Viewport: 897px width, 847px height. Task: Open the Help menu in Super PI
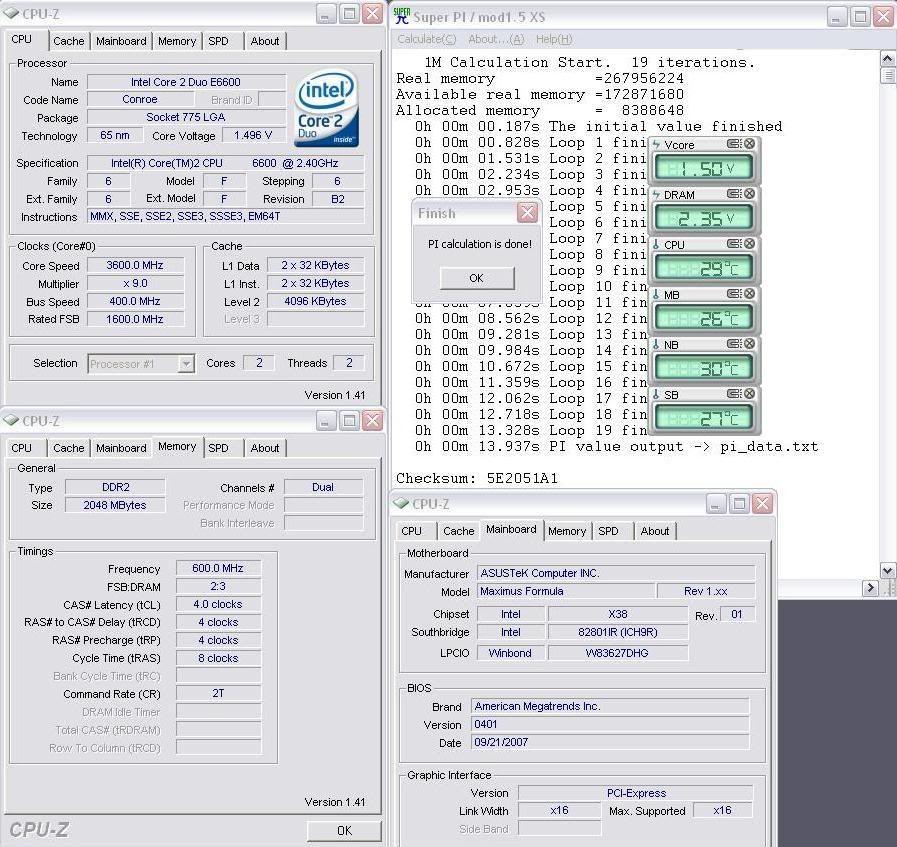click(x=554, y=39)
